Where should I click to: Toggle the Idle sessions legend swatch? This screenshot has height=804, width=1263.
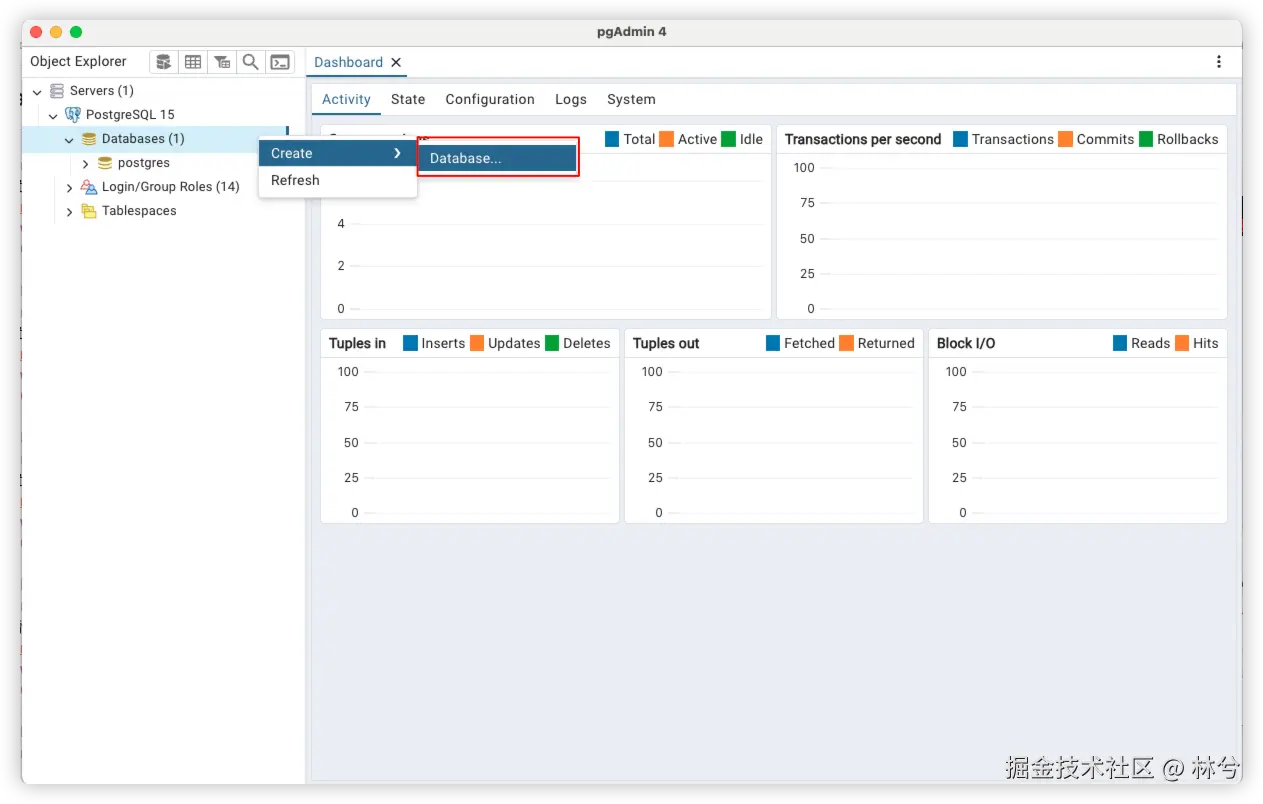pyautogui.click(x=728, y=139)
